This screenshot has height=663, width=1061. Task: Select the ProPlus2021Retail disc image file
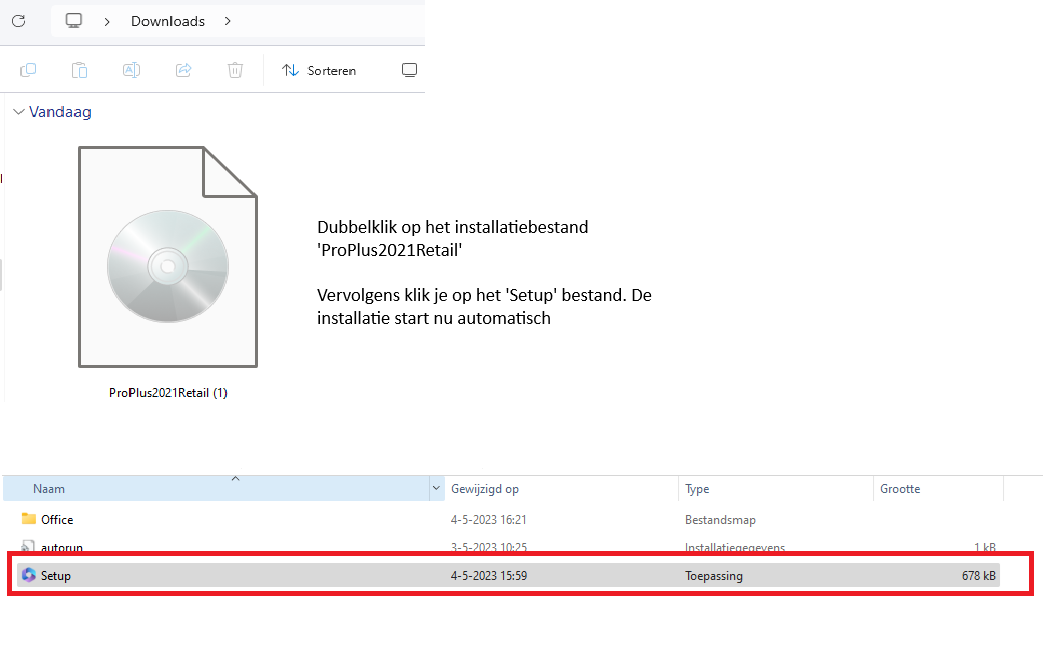[168, 268]
